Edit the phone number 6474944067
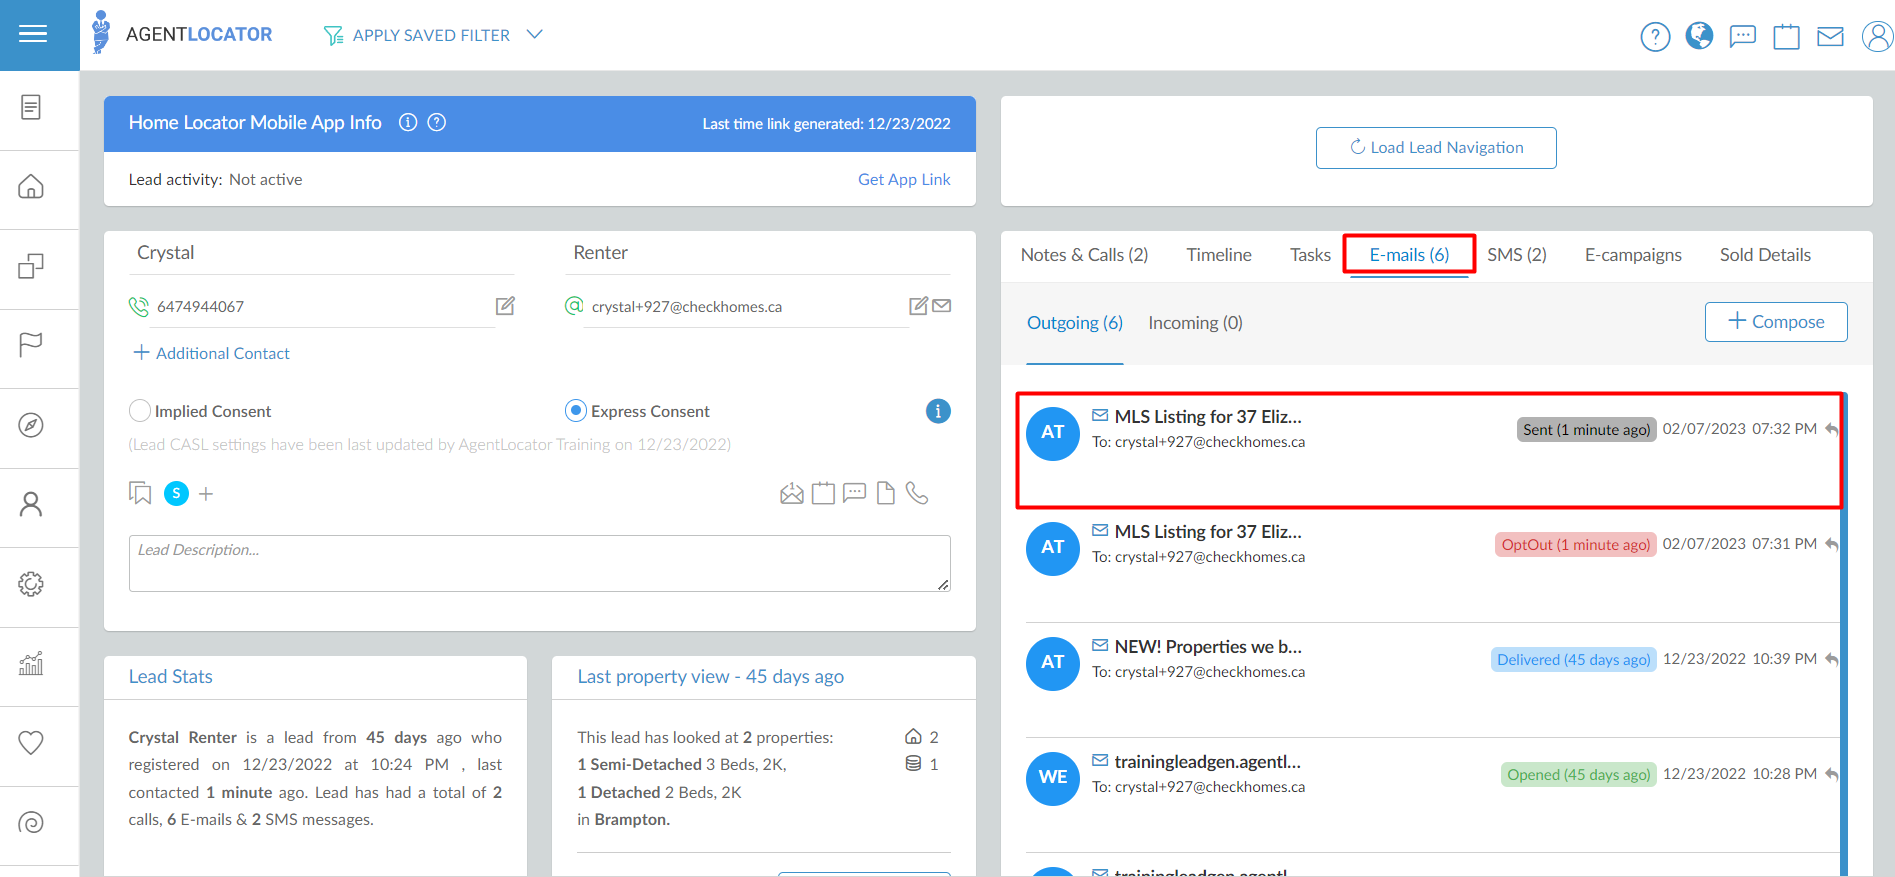1895x877 pixels. tap(505, 306)
